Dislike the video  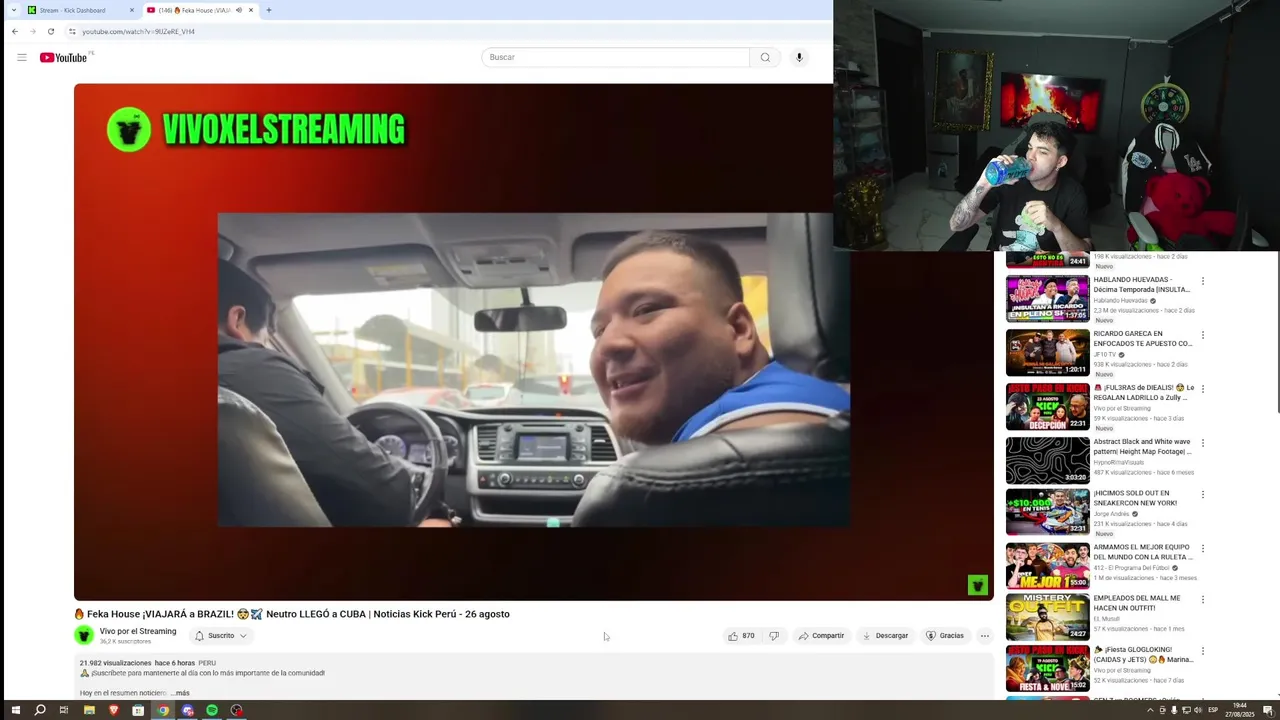773,636
